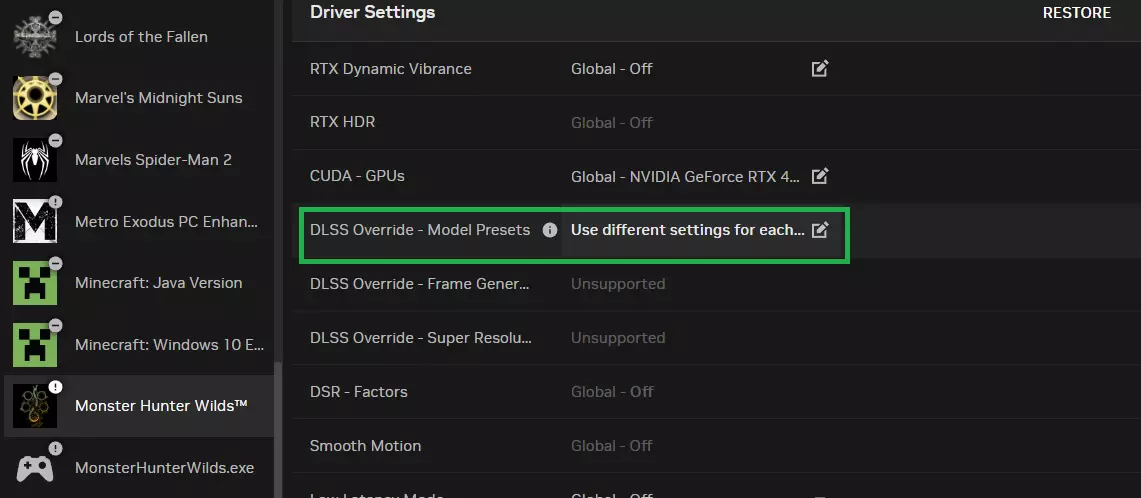Click alert badge on Metro Exodus

(x=56, y=202)
